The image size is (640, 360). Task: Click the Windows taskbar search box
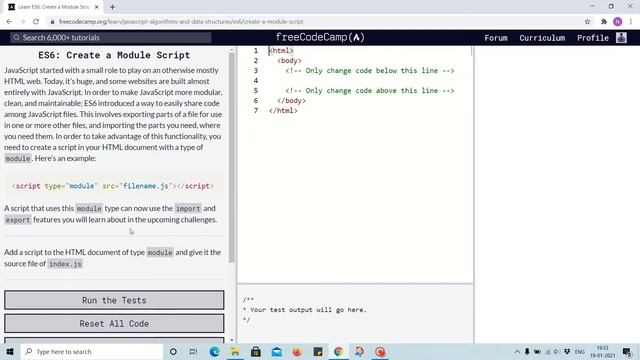point(92,351)
